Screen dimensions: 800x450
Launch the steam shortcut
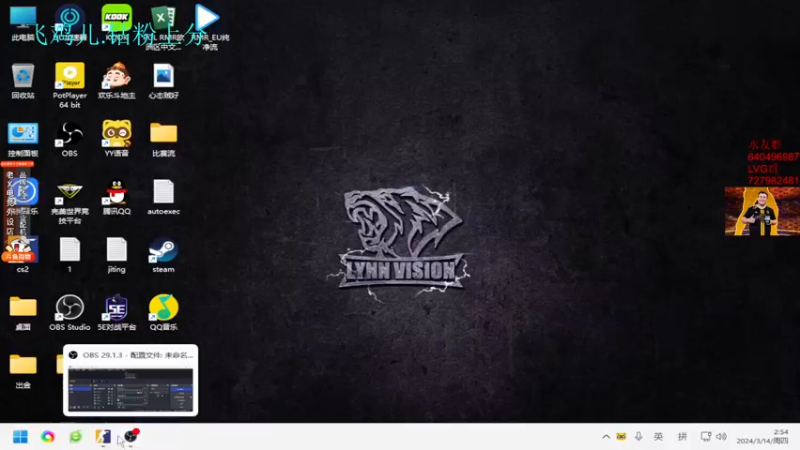(163, 254)
